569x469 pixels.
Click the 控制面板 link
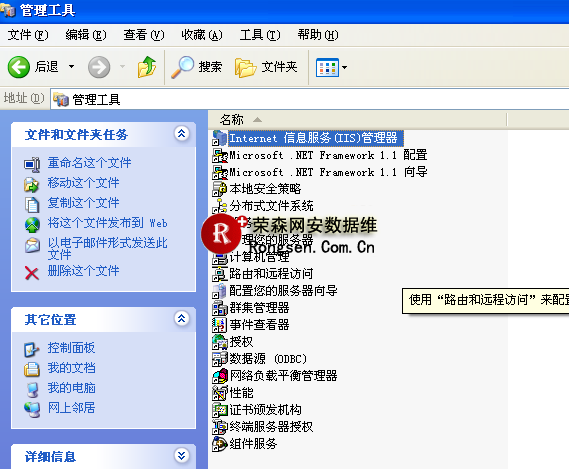click(71, 348)
